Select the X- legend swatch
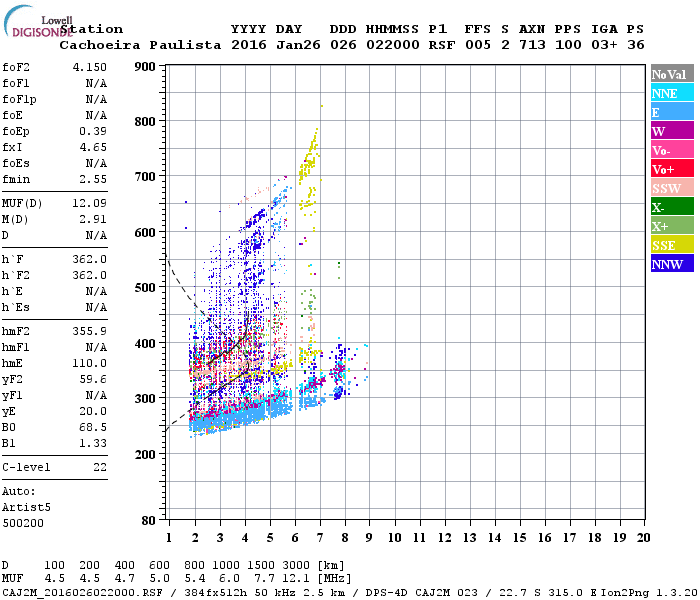Viewport: 700px width, 600px height. [672, 207]
